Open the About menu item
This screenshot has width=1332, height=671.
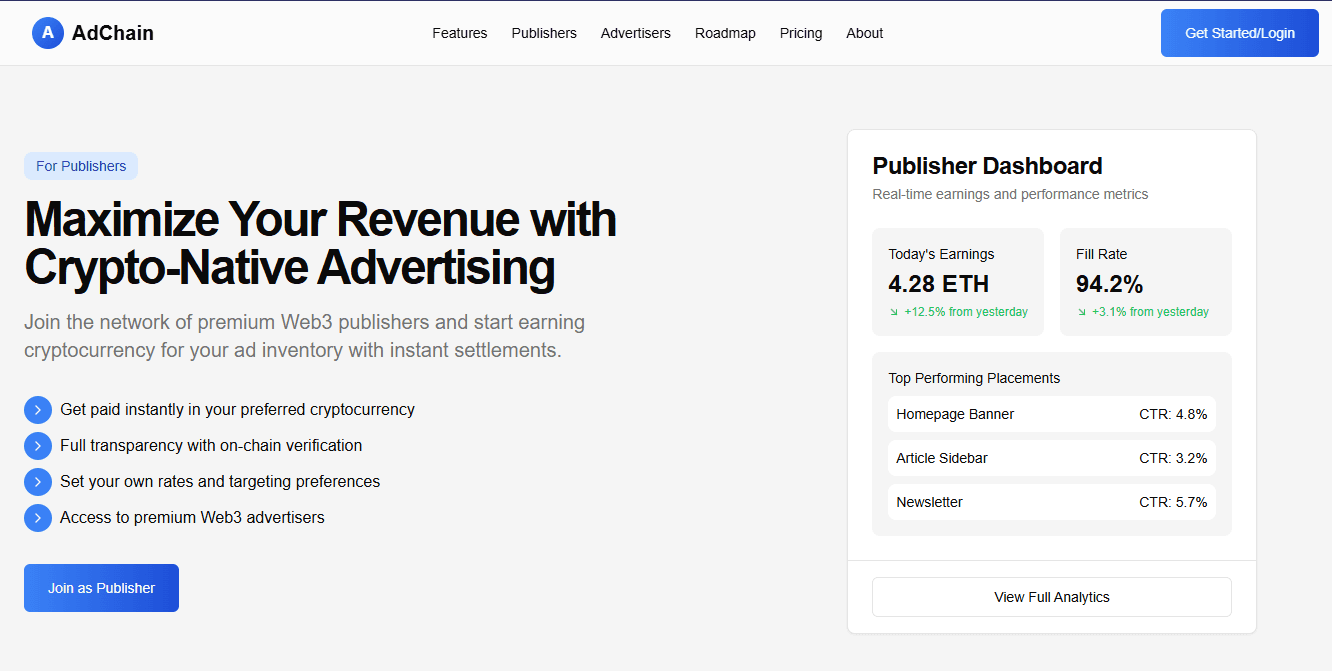pos(864,33)
